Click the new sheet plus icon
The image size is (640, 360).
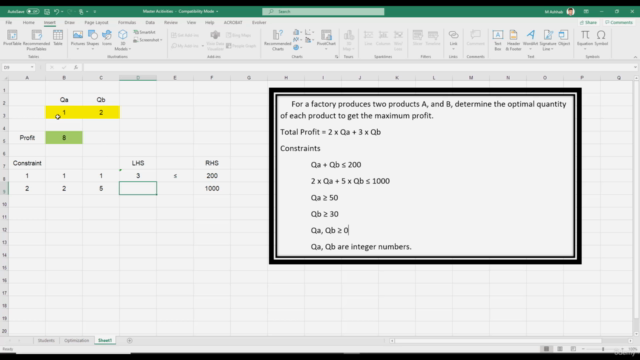(x=129, y=340)
